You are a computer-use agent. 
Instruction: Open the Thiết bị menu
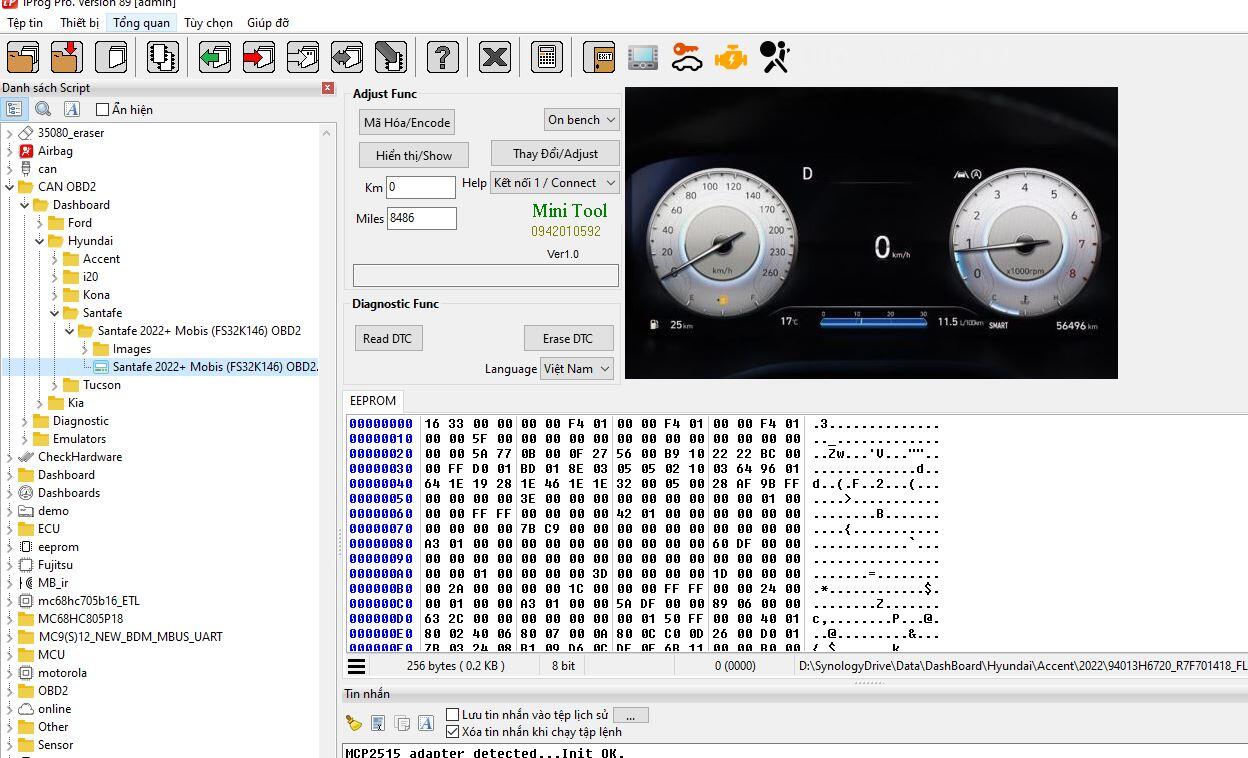click(79, 23)
